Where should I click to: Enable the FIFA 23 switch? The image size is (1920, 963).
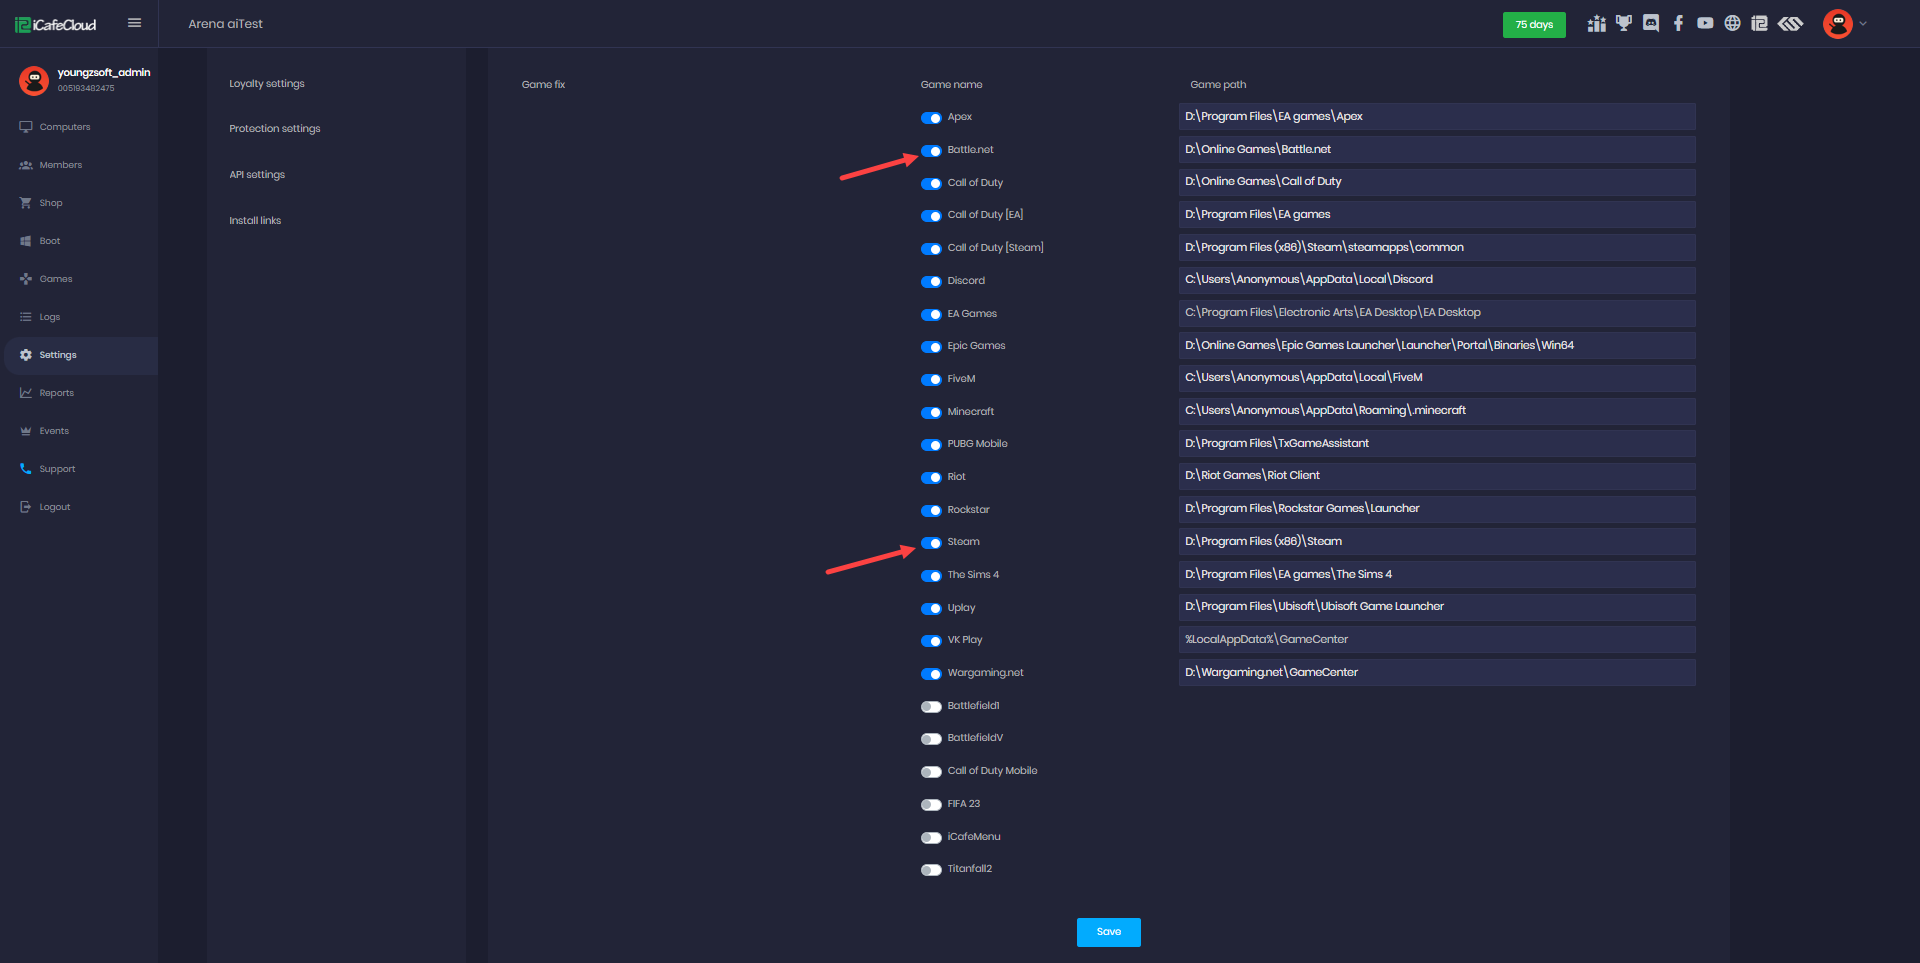[x=931, y=805]
